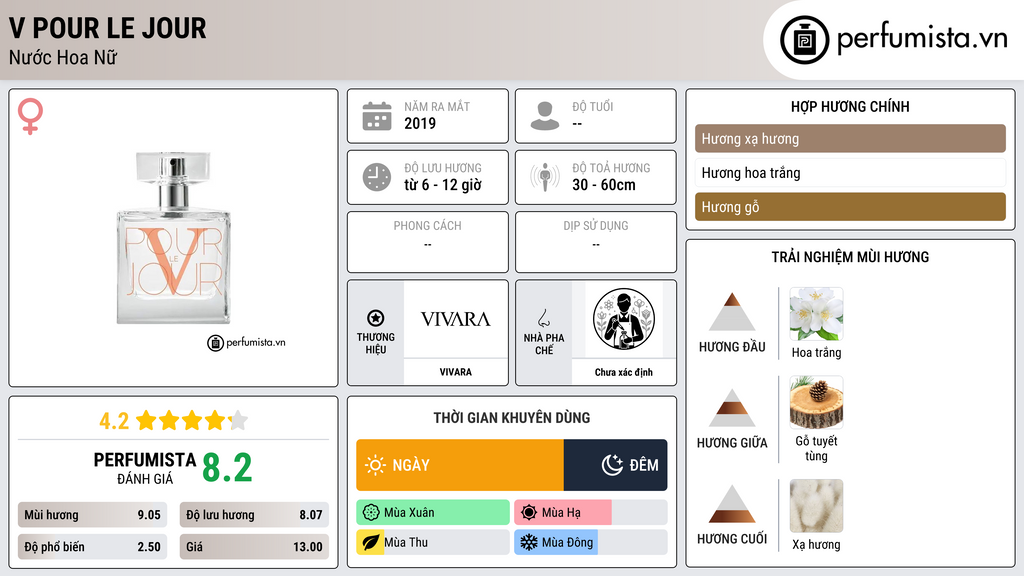1024x576 pixels.
Task: Click the green 8.2 Perfumista score
Action: (x=227, y=468)
